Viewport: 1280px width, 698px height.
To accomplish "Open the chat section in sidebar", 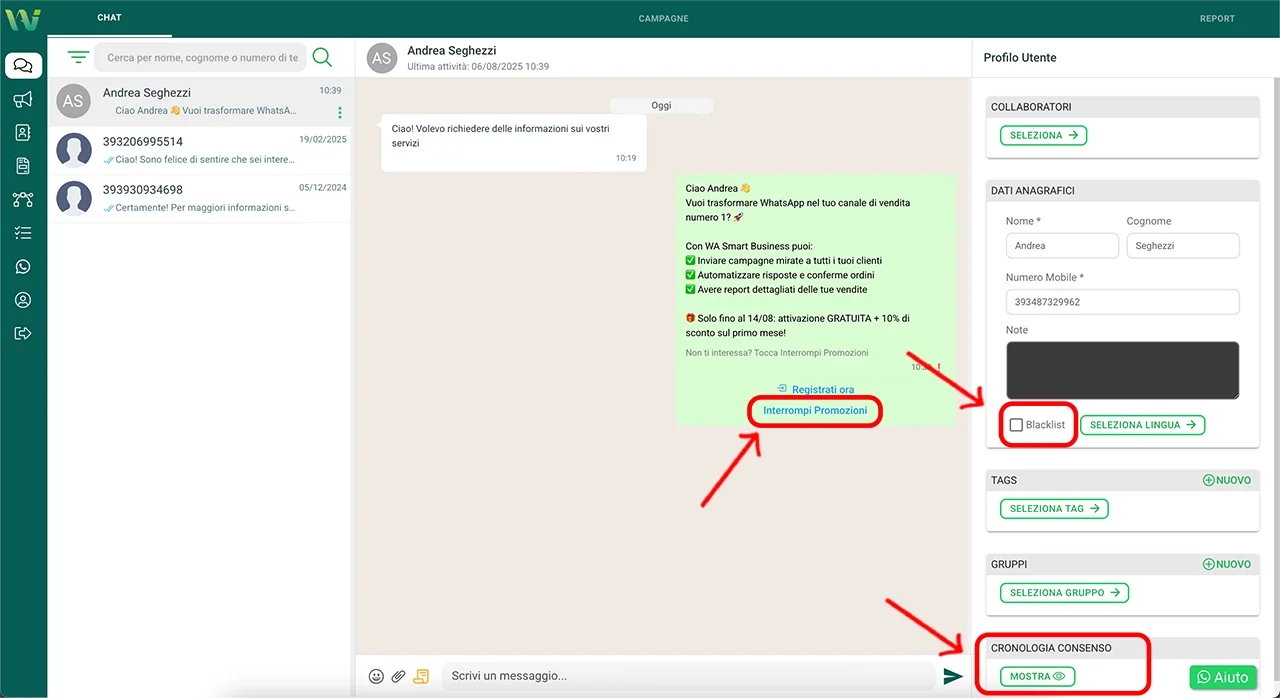I will coord(23,66).
